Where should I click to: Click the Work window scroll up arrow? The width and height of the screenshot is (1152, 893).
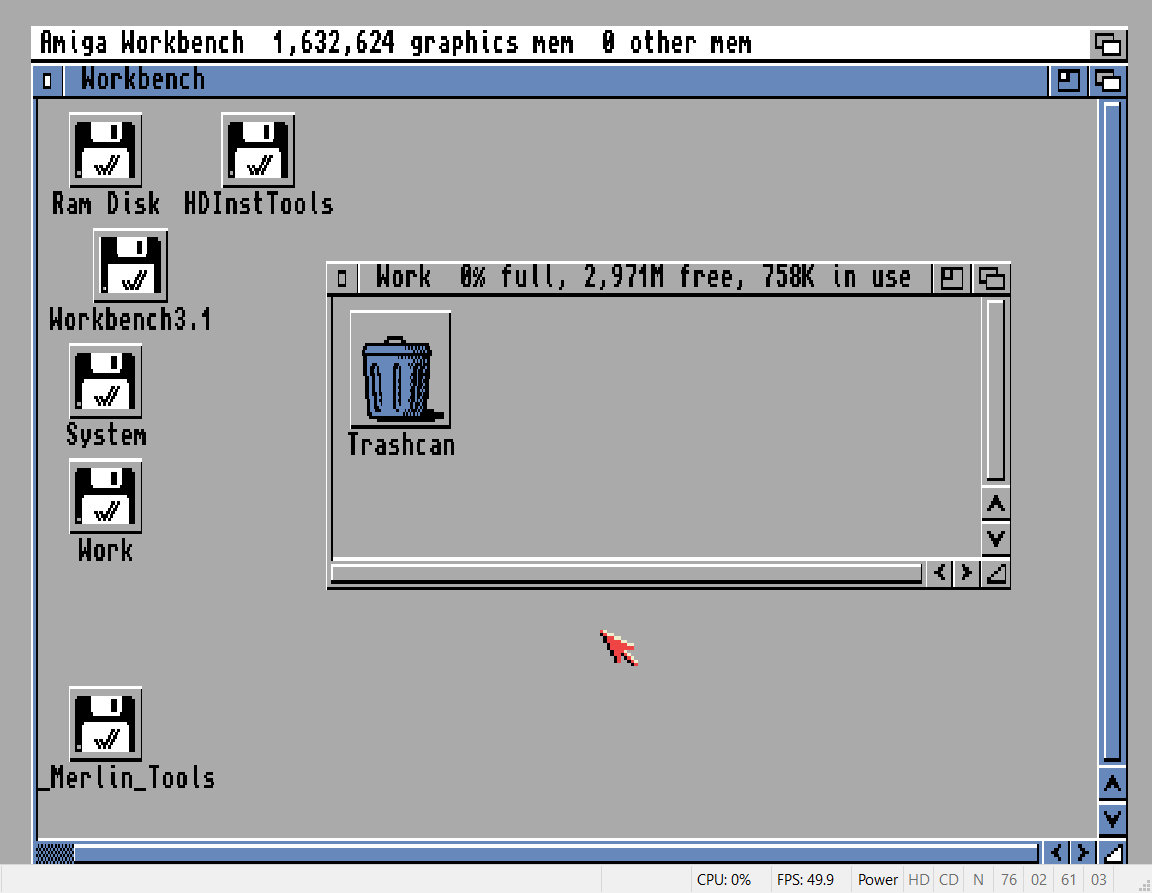pos(996,504)
